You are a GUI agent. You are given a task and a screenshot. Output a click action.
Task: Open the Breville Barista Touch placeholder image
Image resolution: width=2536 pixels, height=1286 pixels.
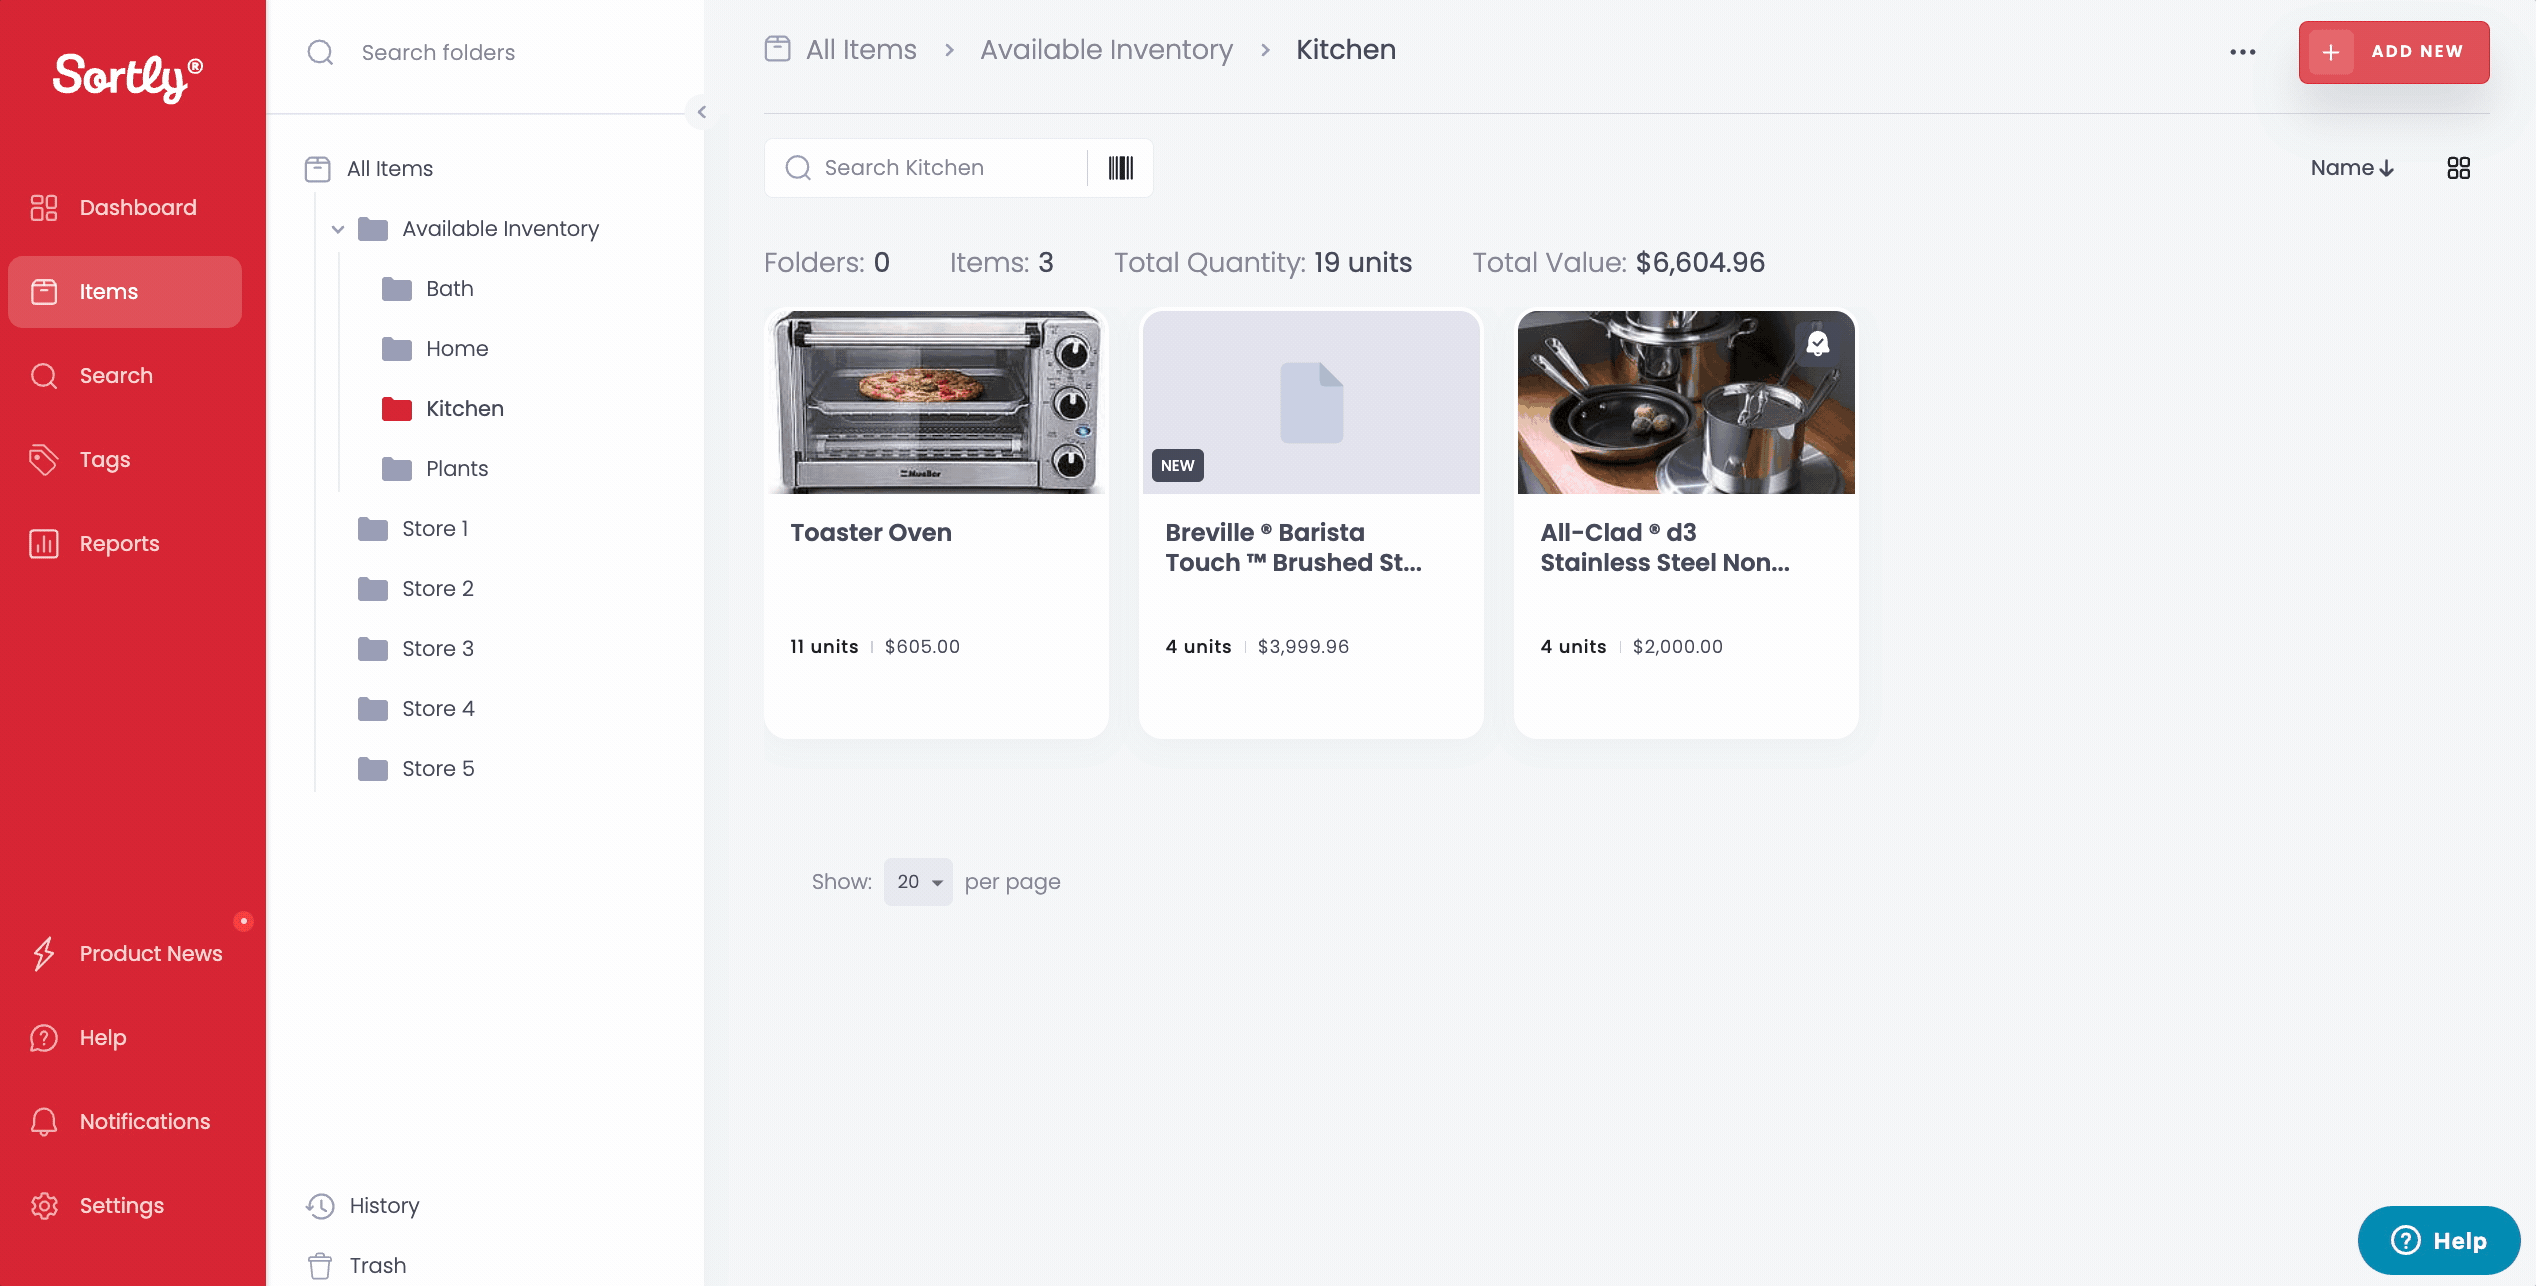[1311, 402]
